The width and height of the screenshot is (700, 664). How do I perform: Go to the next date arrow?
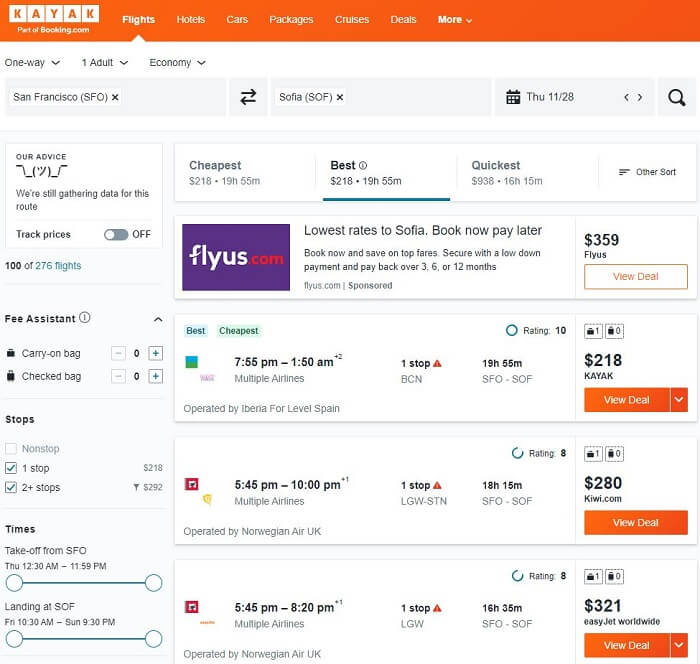pos(640,97)
